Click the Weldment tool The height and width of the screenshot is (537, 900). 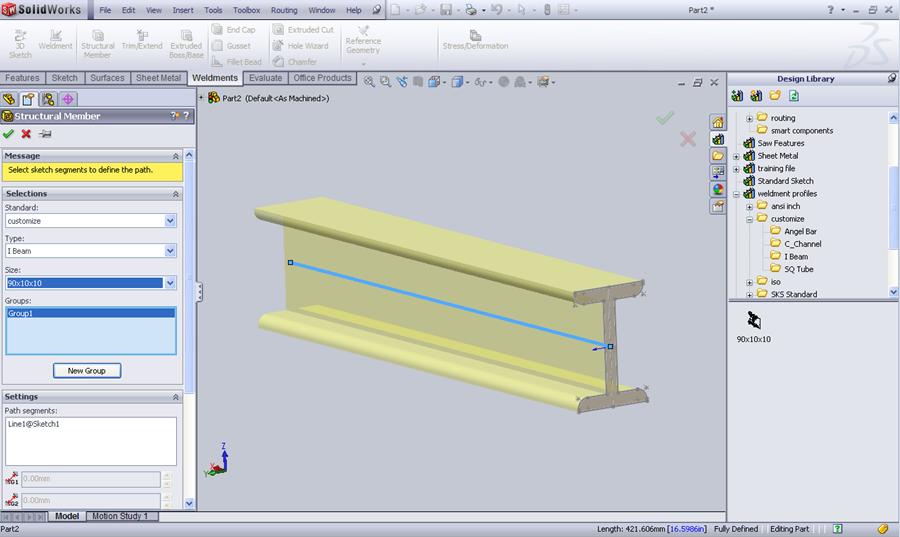point(55,40)
